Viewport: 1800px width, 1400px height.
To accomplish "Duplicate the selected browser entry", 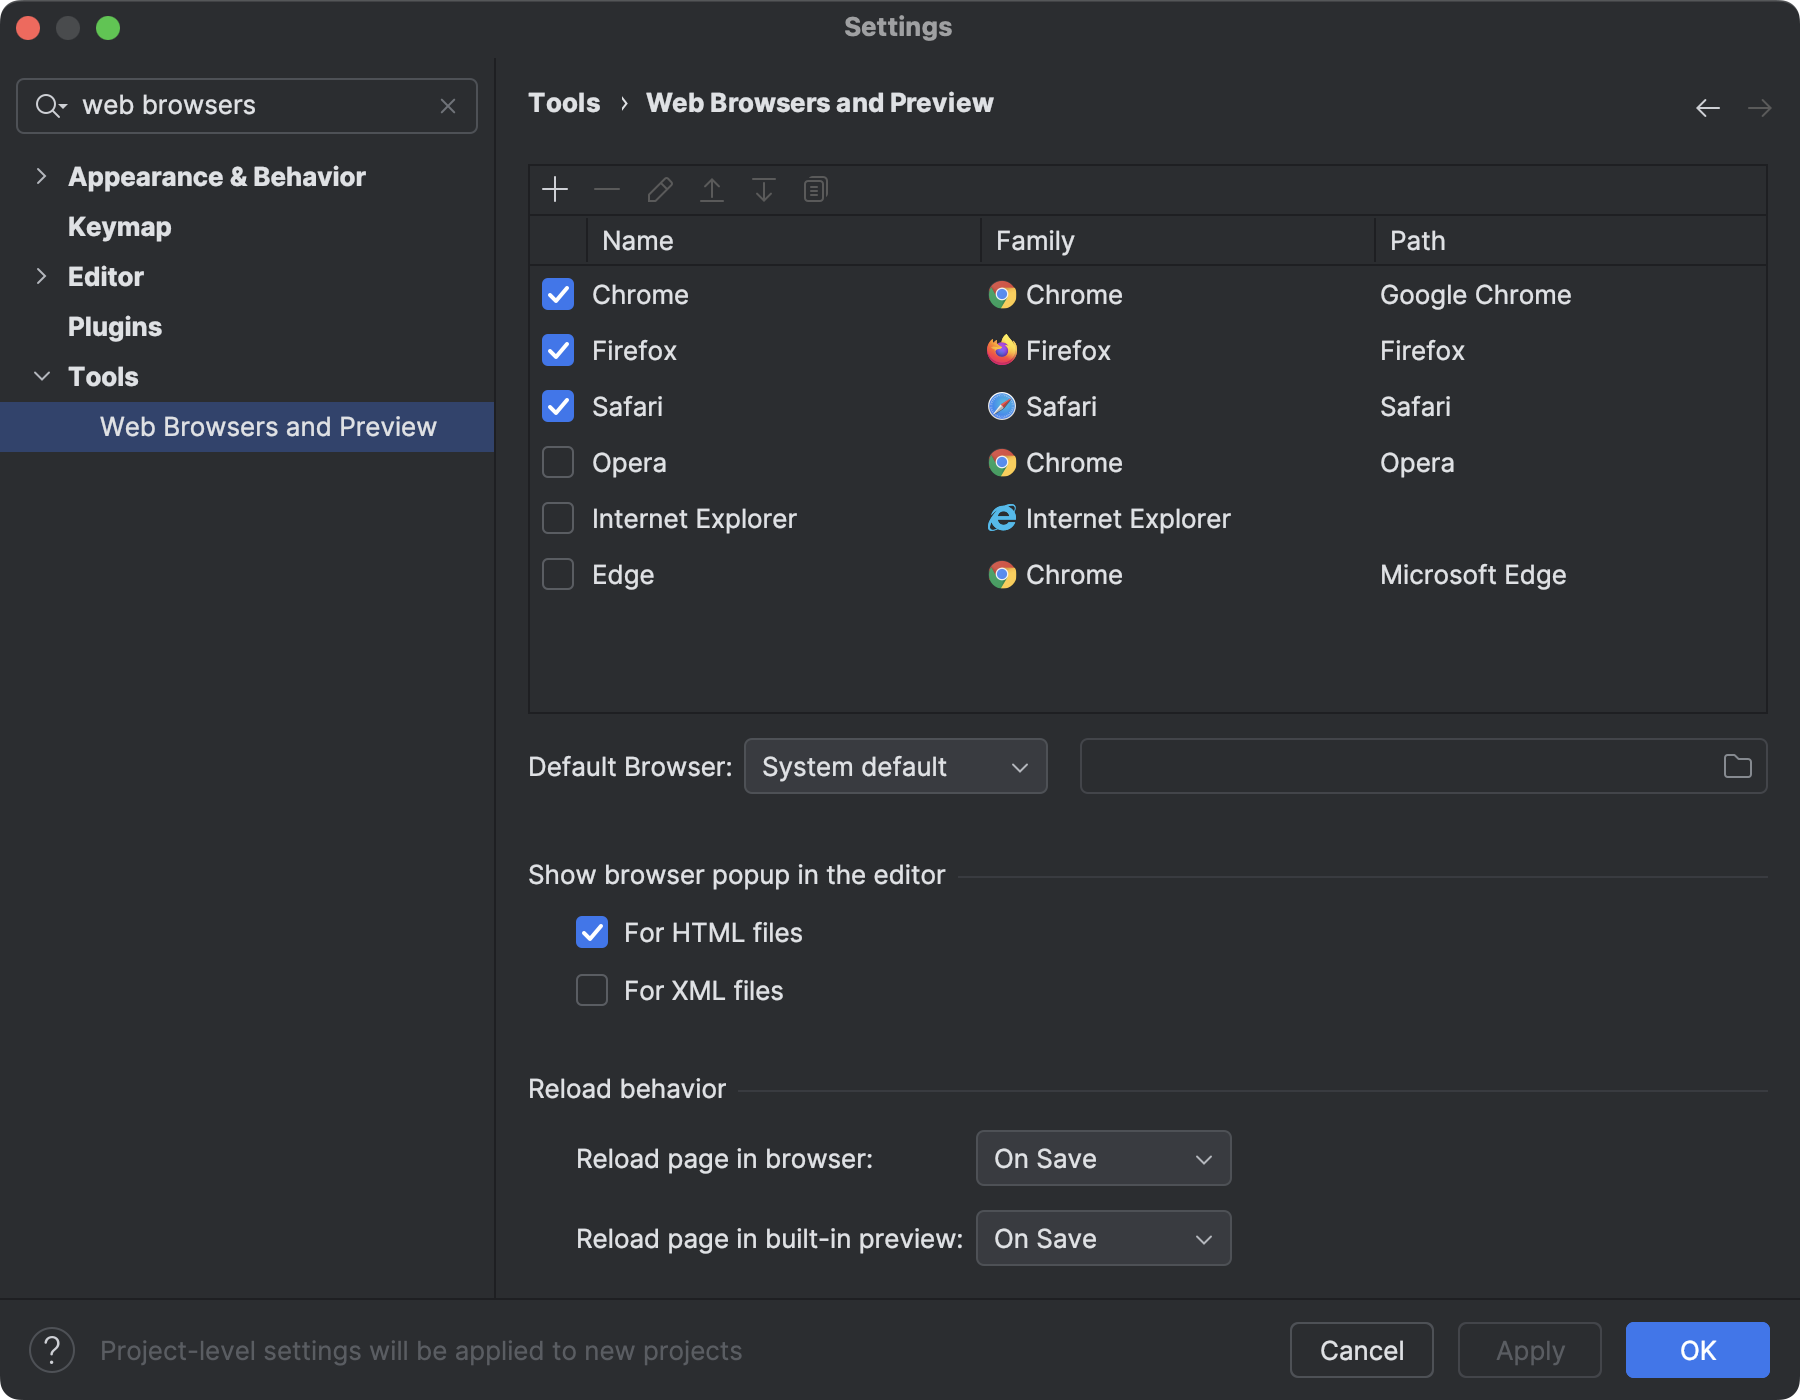I will [815, 189].
